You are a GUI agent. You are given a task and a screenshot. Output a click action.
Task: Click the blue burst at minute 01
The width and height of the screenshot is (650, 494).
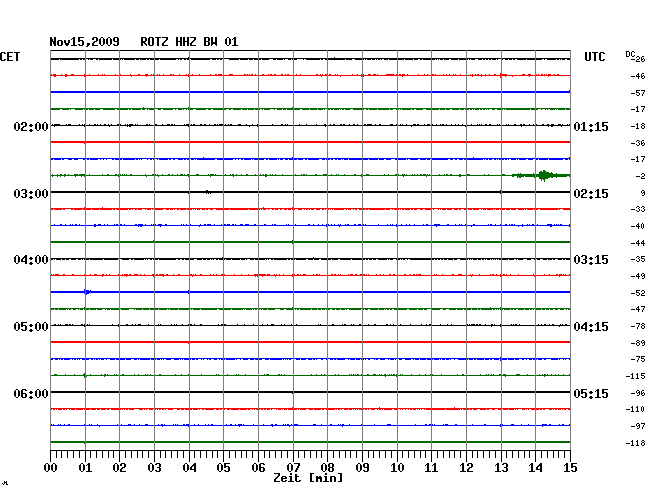click(x=87, y=292)
